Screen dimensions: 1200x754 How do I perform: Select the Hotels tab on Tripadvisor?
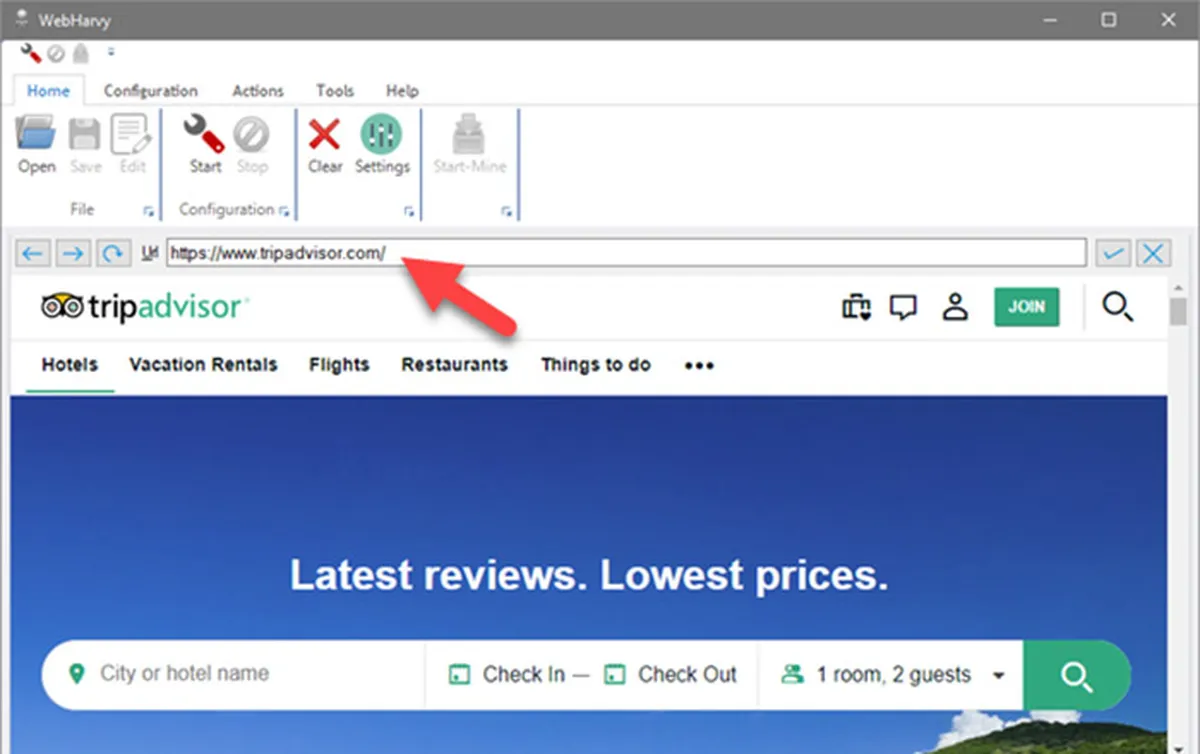point(70,365)
